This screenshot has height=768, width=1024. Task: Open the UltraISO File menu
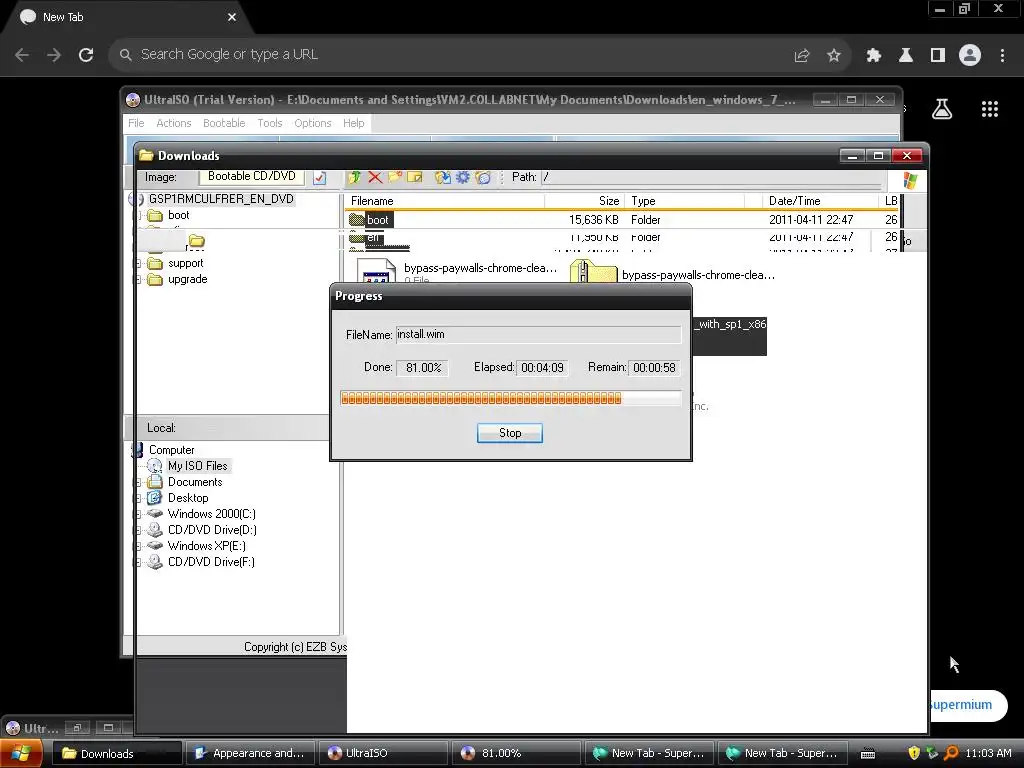[x=136, y=123]
